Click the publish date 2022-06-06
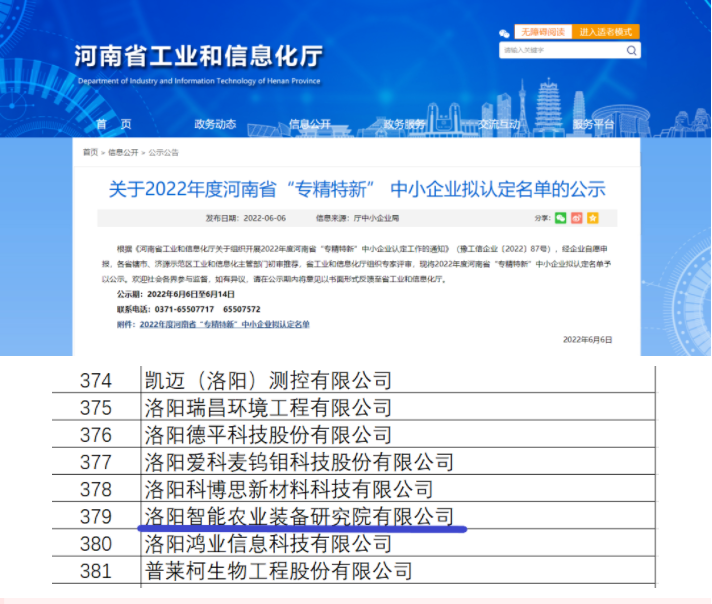This screenshot has width=712, height=604. [265, 218]
